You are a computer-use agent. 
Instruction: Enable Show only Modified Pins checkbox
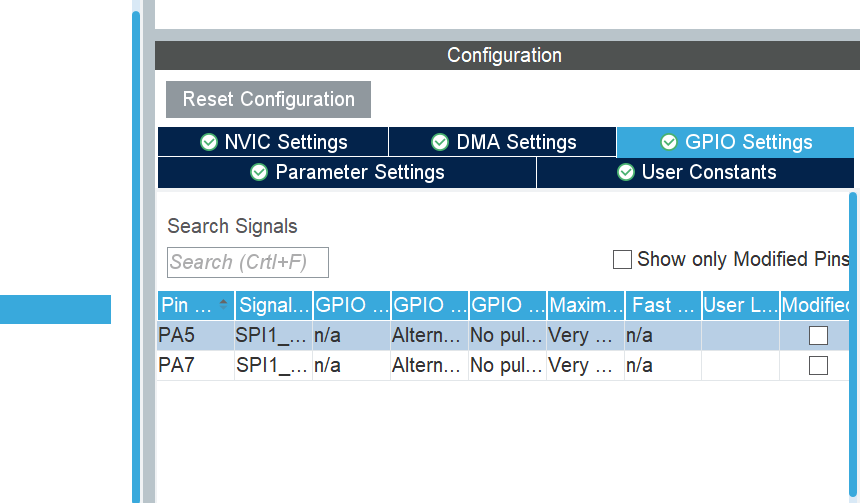click(x=622, y=259)
